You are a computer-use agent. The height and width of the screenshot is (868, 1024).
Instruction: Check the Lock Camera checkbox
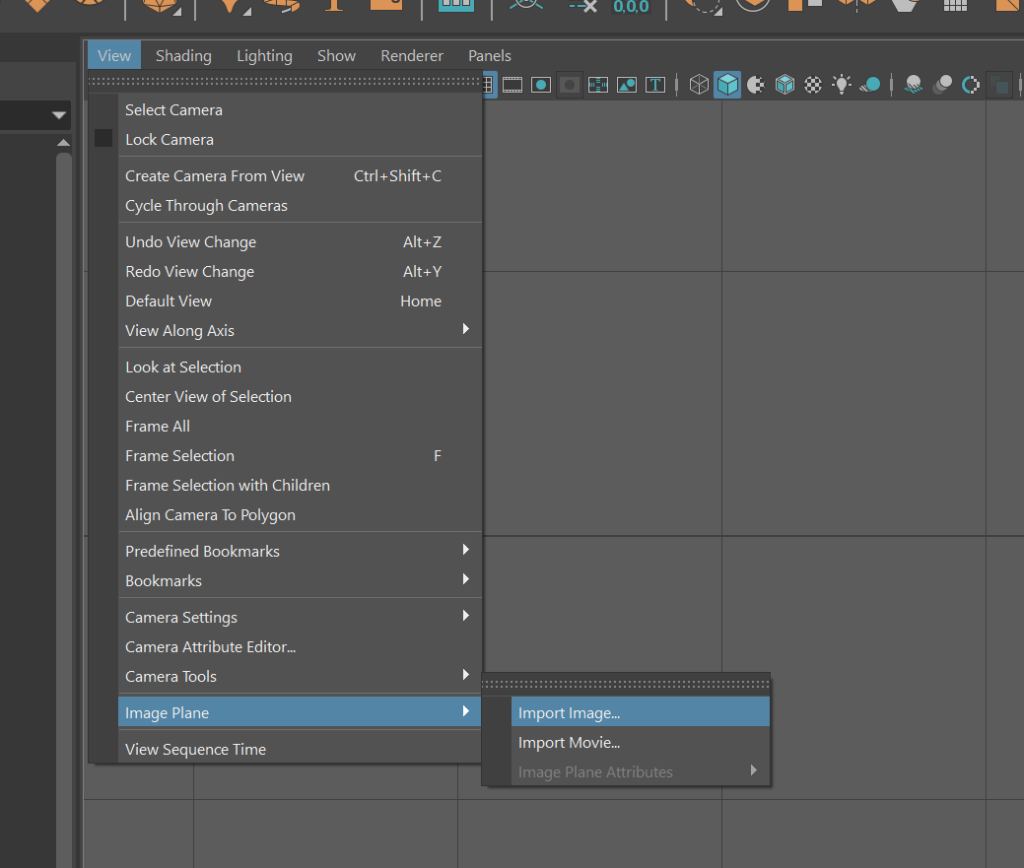[104, 139]
